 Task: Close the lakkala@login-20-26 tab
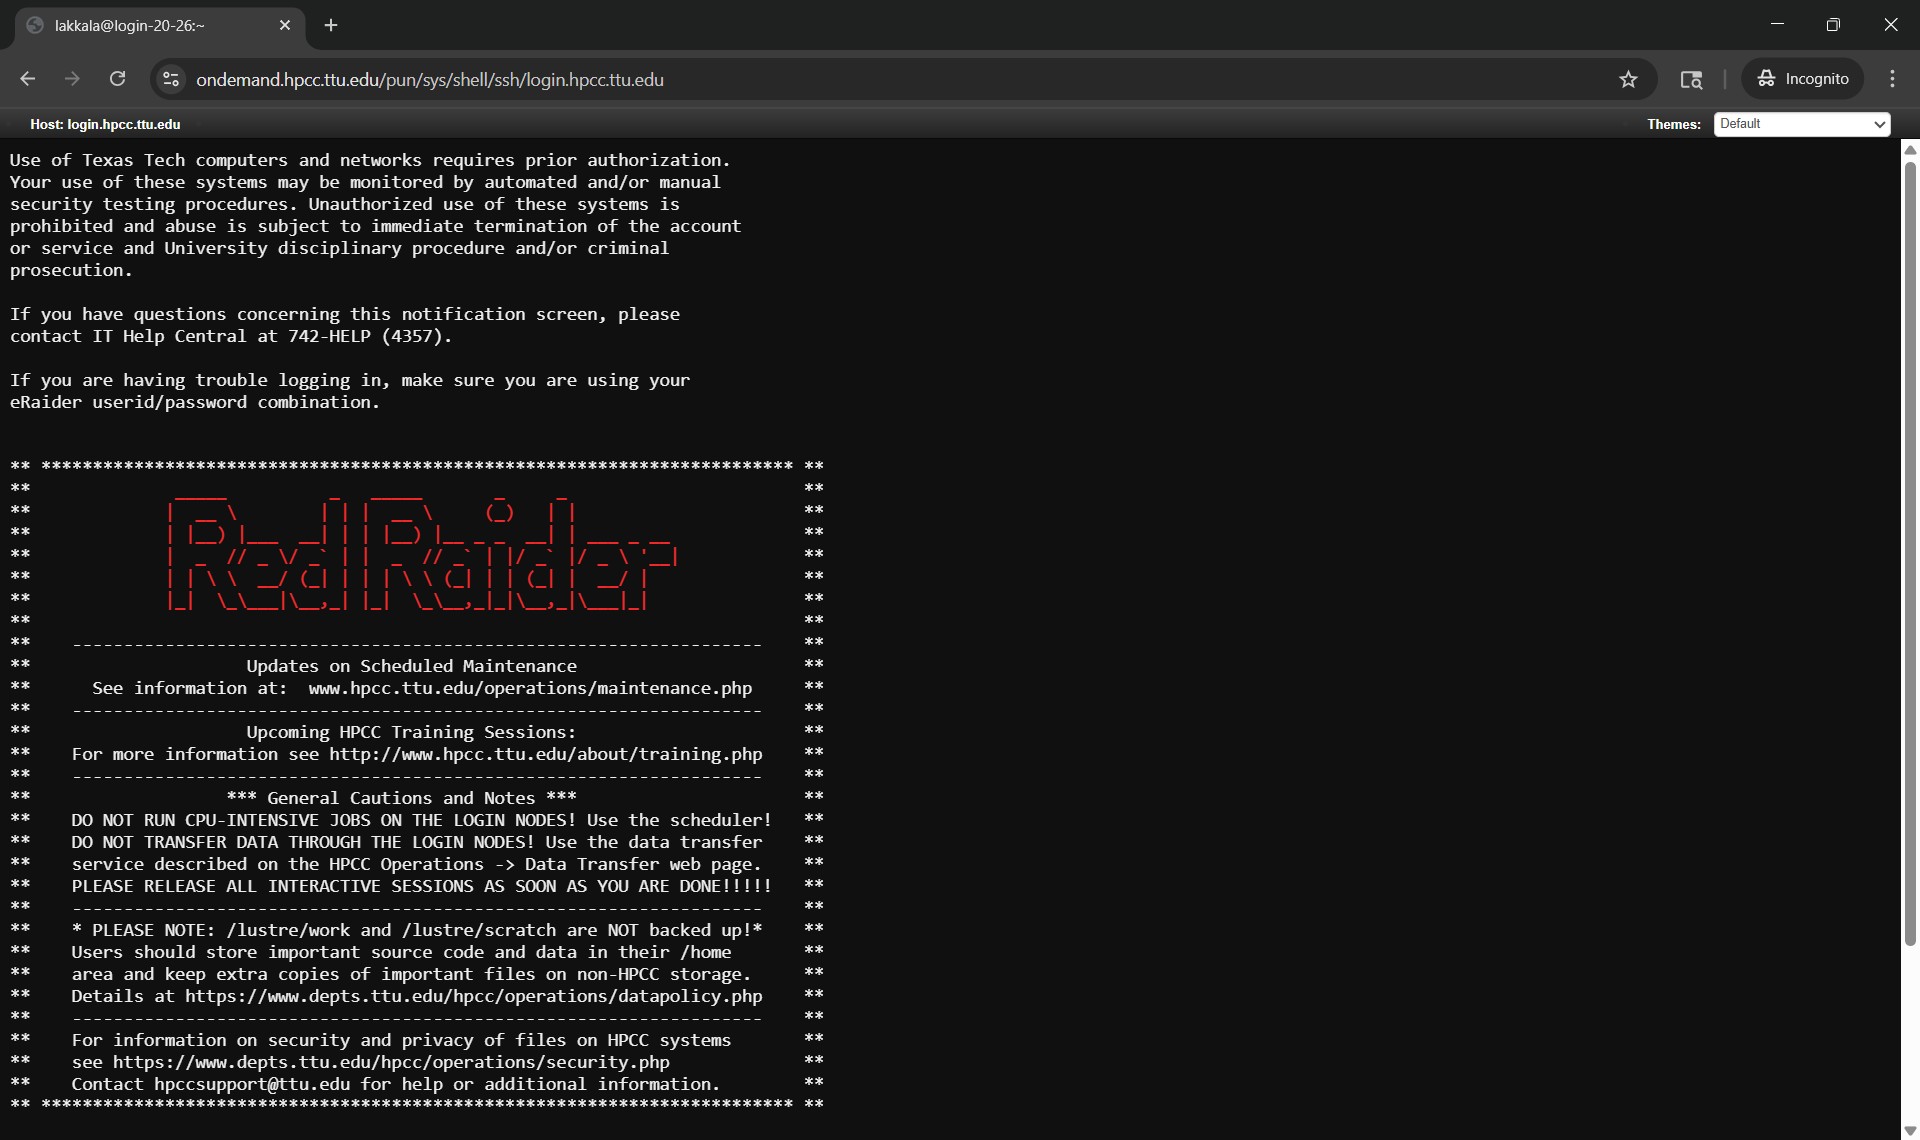point(285,25)
